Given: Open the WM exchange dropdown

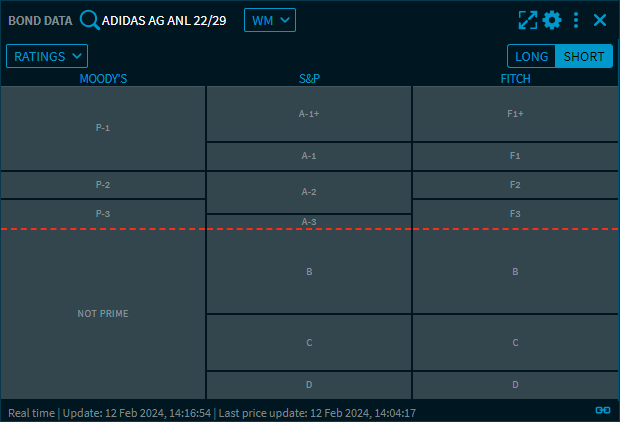Looking at the screenshot, I should coord(269,20).
